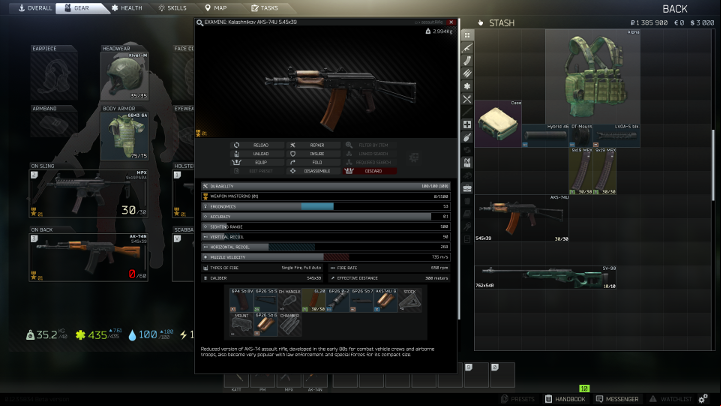Show all items in stash filter sidebar
Image resolution: width=721 pixels, height=406 pixels.
point(467,35)
